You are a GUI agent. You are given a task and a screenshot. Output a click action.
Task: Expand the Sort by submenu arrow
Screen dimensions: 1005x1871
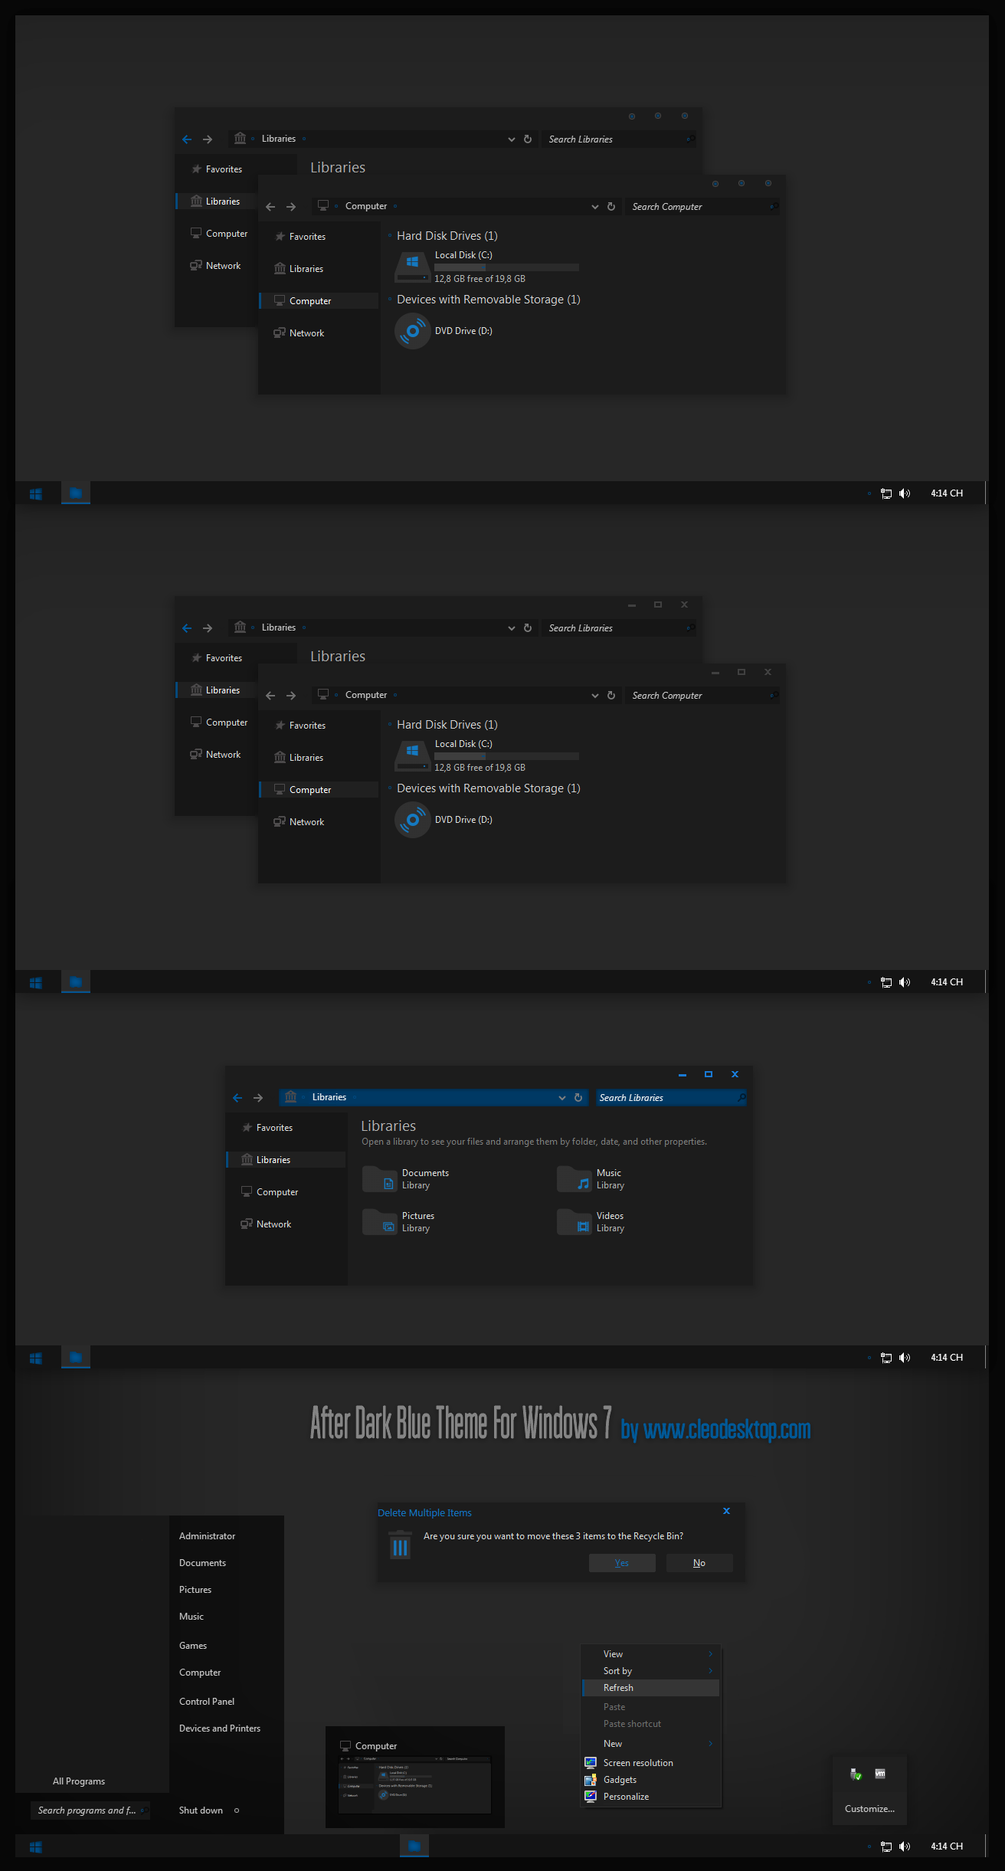(710, 1671)
